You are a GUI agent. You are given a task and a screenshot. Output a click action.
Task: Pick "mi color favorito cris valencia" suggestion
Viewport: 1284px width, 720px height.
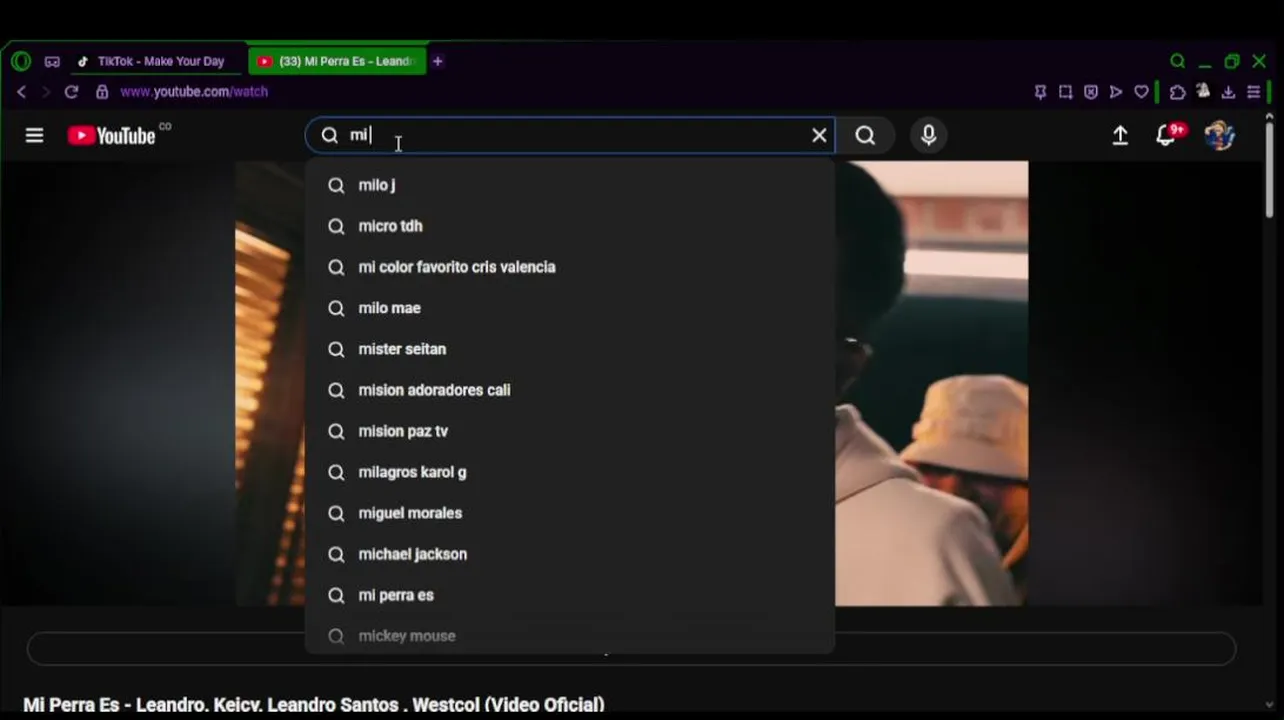(x=570, y=267)
